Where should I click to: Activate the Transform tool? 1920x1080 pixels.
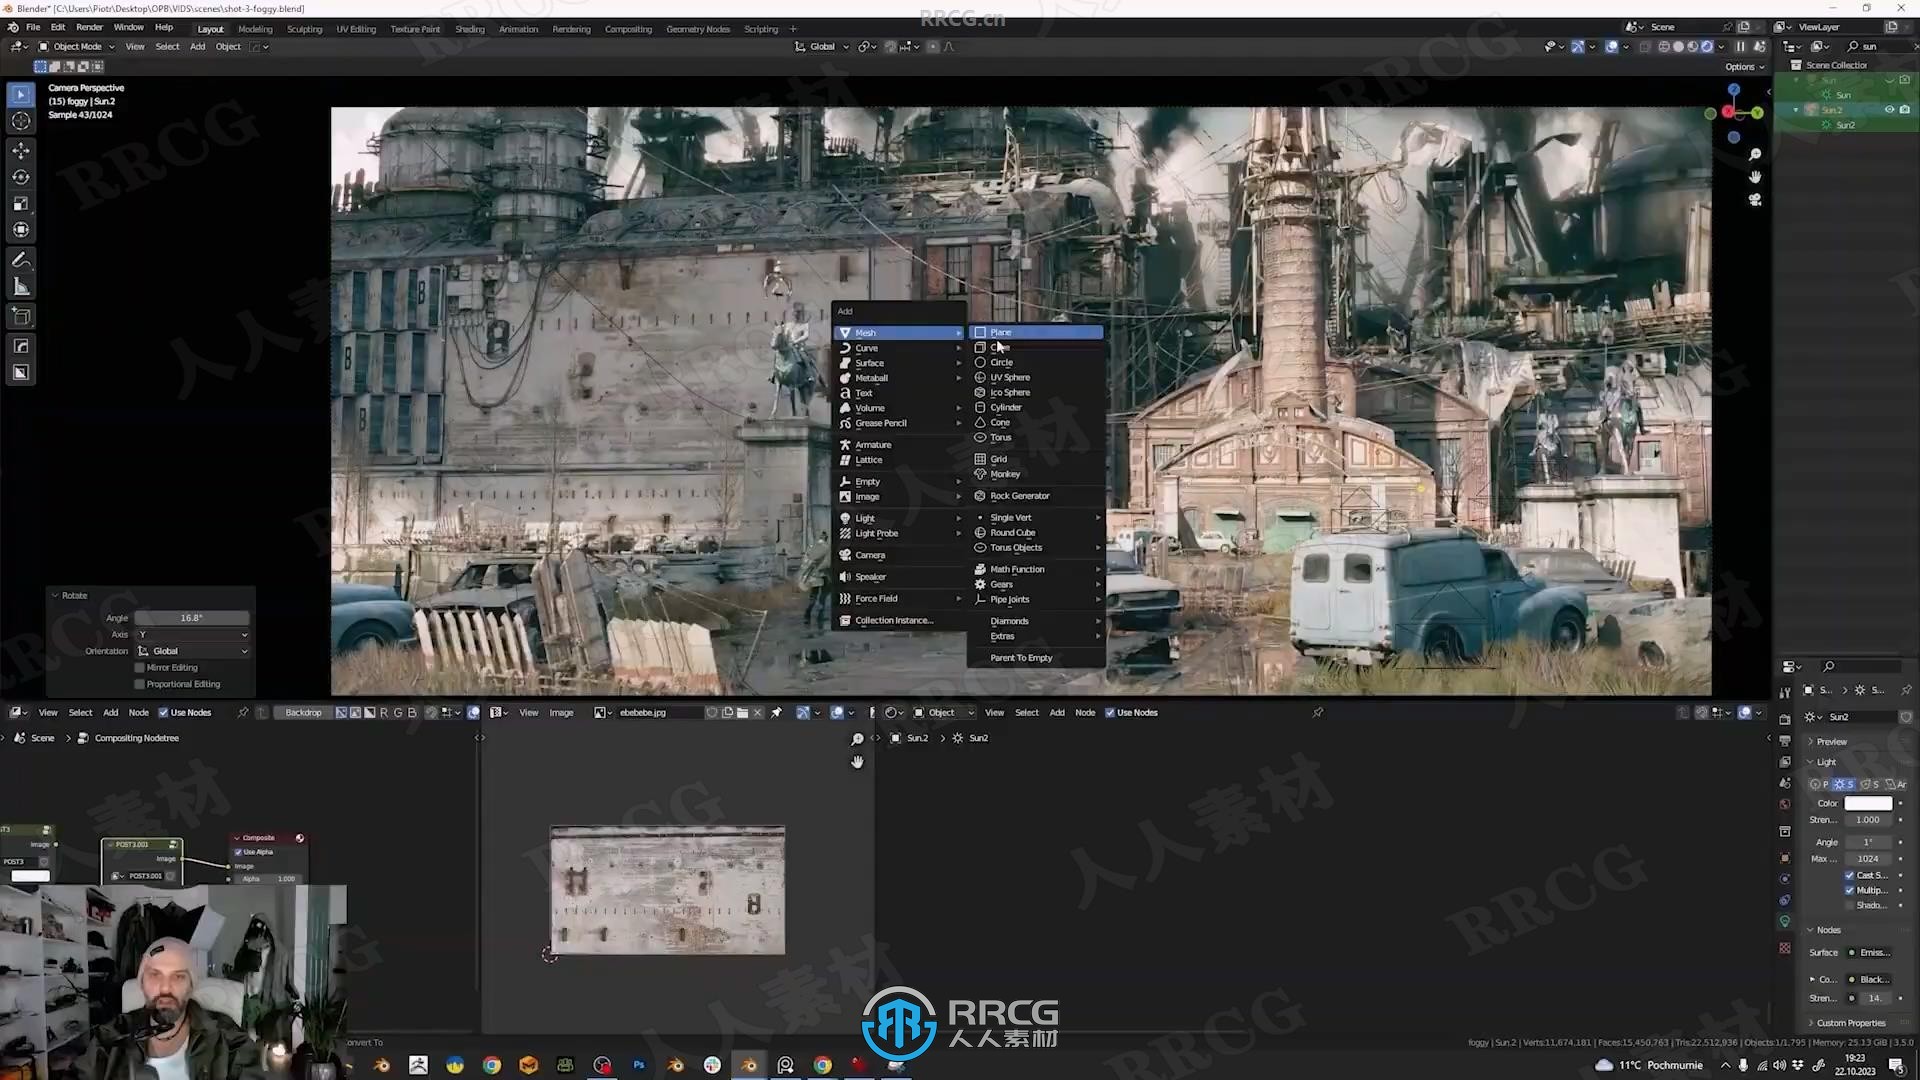[21, 230]
